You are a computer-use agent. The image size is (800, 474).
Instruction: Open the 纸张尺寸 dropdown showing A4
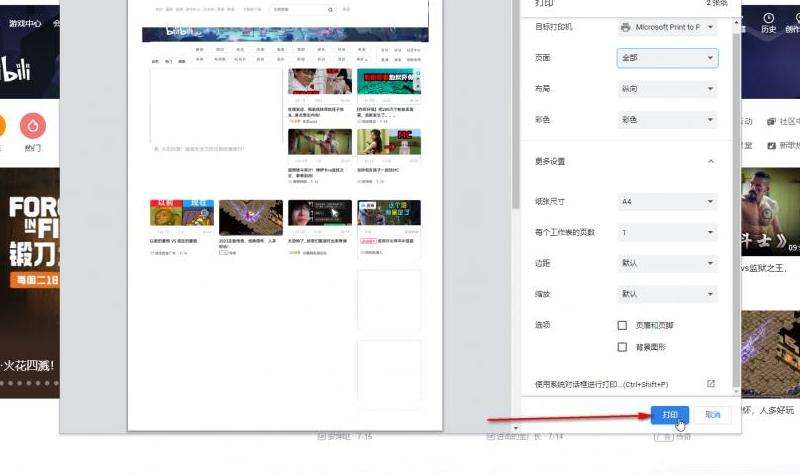(667, 202)
